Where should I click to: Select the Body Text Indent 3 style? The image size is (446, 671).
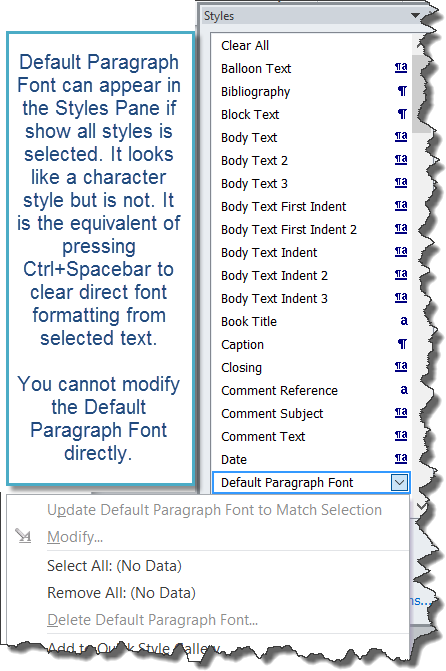[274, 298]
